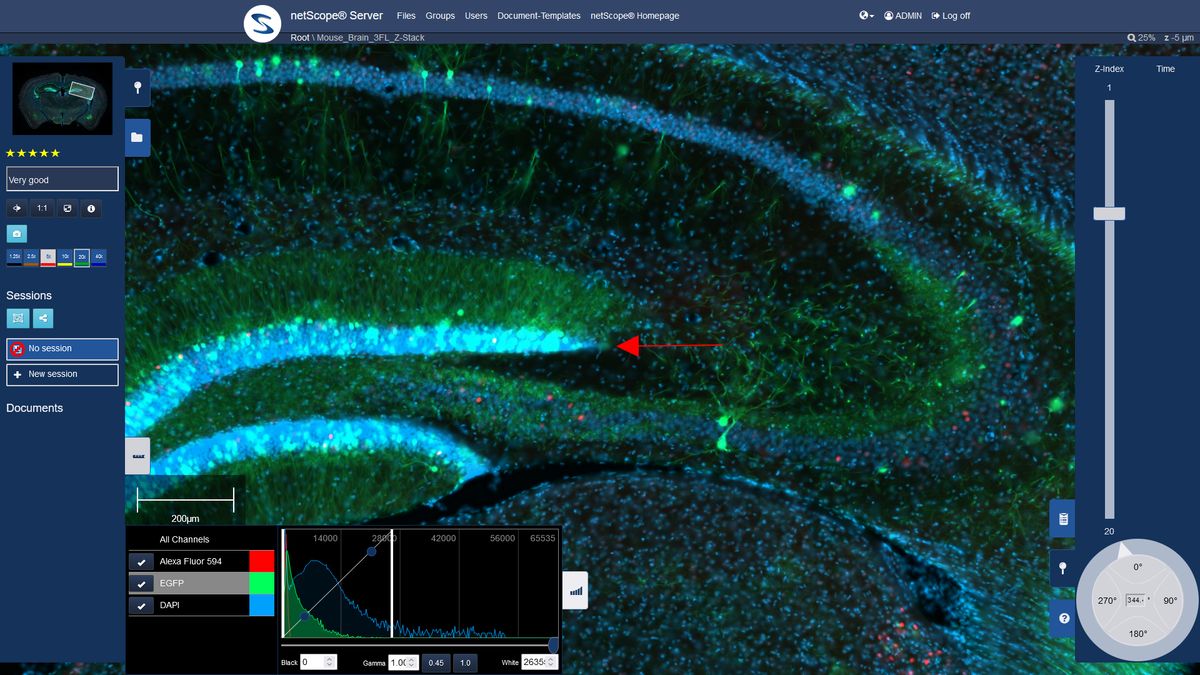Click the help question mark icon

coord(1063,618)
